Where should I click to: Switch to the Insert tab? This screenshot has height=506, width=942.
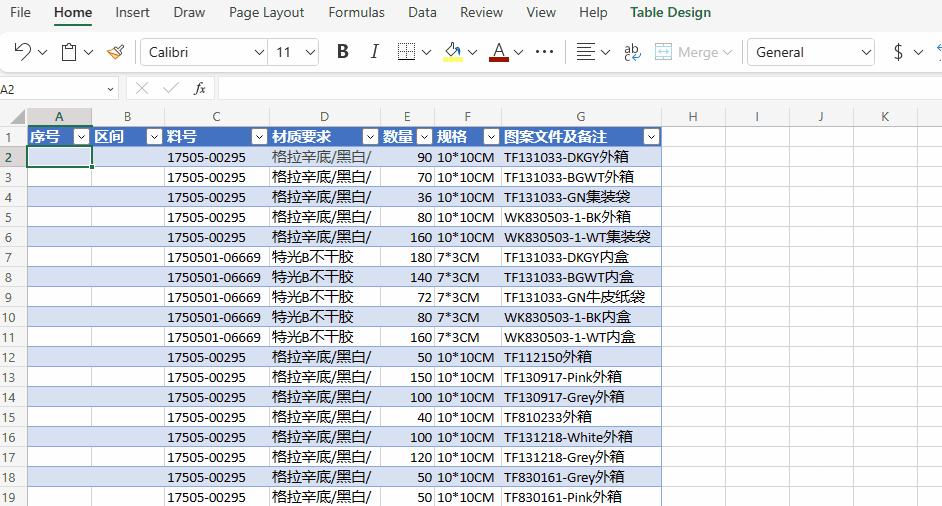pos(132,13)
